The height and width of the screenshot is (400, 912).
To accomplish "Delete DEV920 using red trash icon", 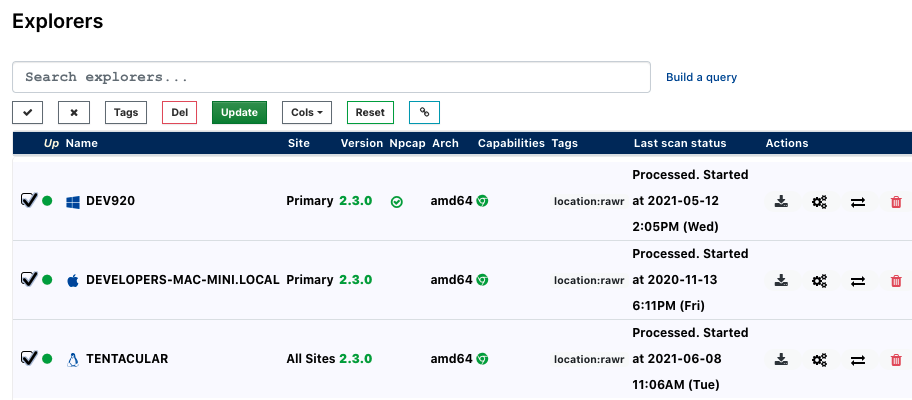I will [x=895, y=202].
